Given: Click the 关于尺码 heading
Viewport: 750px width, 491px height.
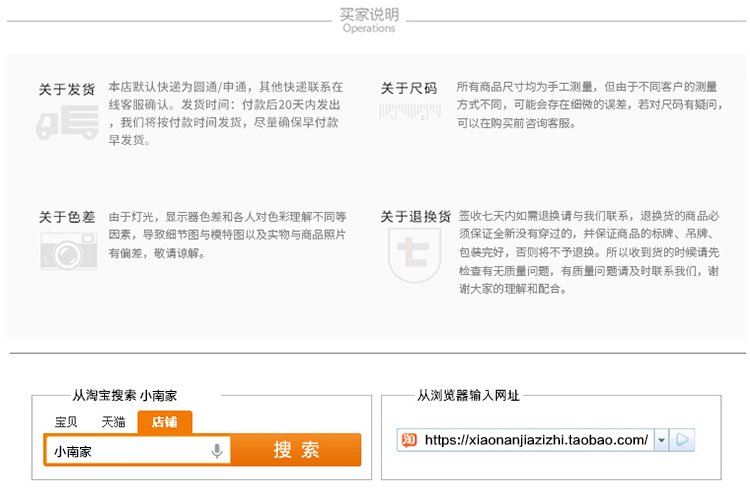Looking at the screenshot, I should 408,88.
